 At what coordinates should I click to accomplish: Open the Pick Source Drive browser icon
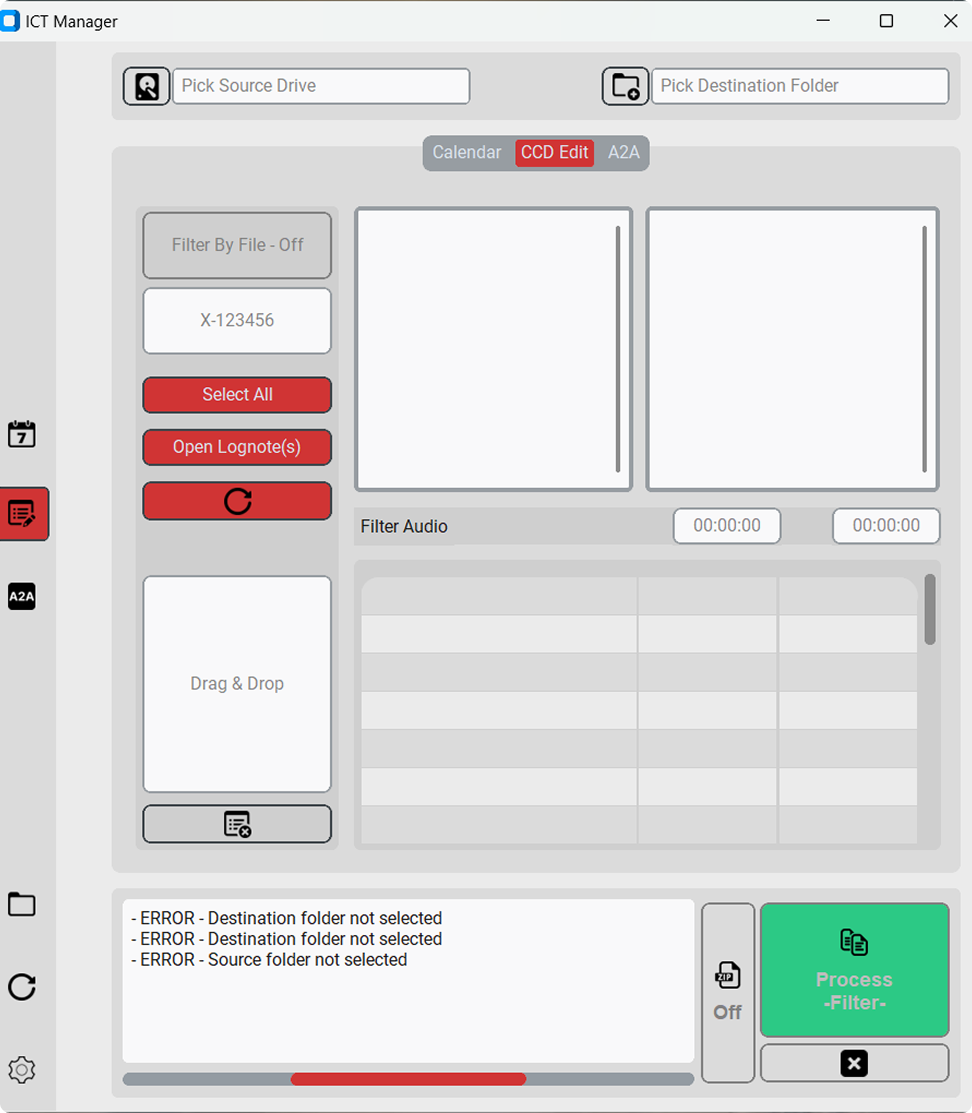146,86
